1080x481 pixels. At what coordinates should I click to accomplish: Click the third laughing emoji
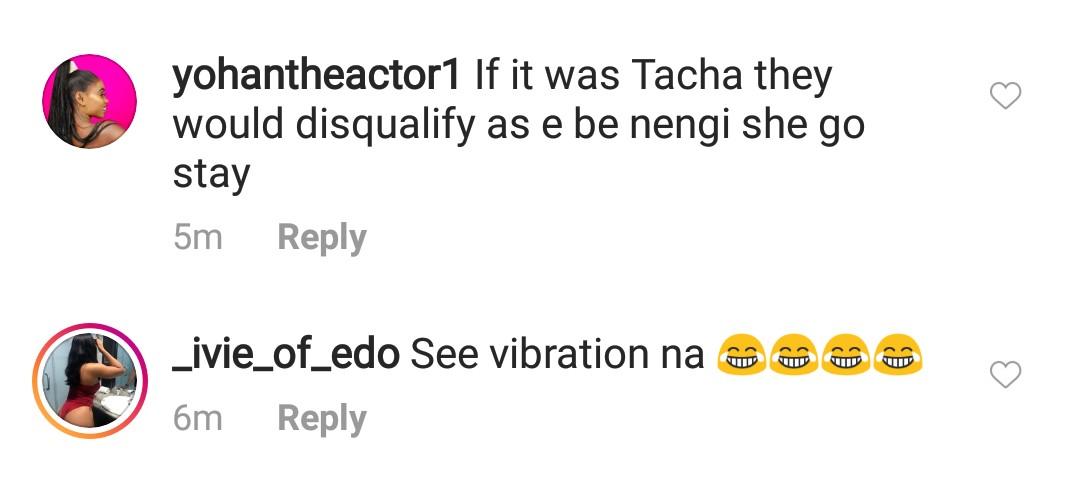pyautogui.click(x=846, y=355)
